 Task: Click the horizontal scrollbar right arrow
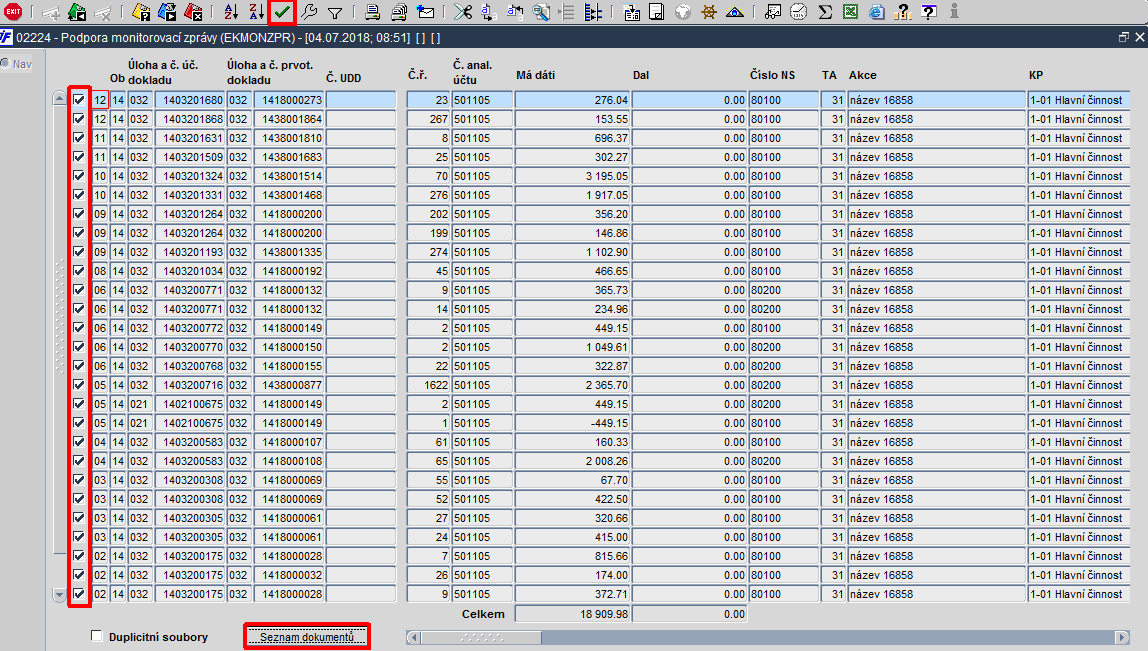1122,638
